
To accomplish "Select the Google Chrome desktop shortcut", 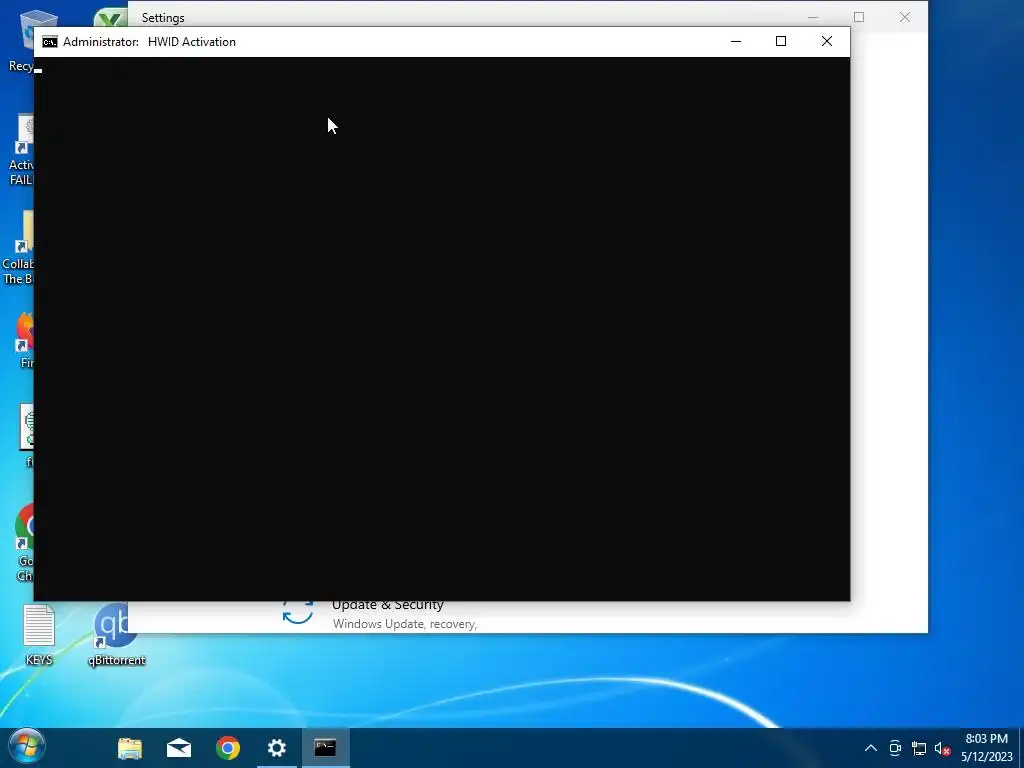I will click(x=23, y=543).
